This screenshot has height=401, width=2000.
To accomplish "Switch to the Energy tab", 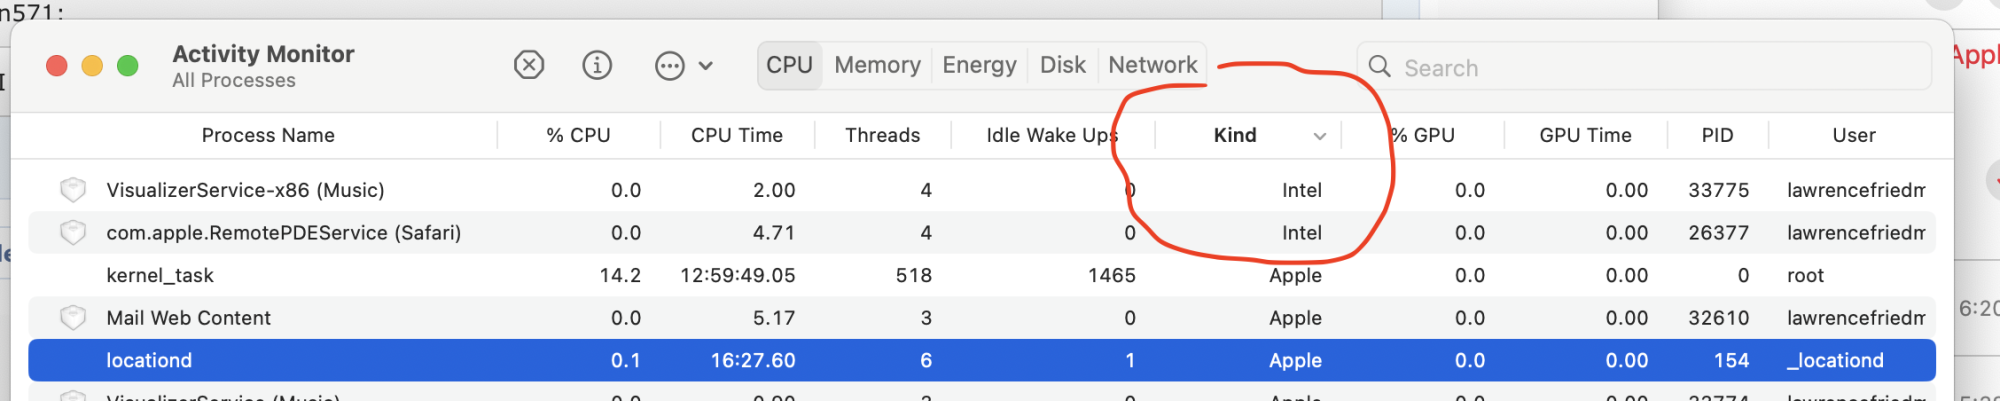I will tap(979, 65).
